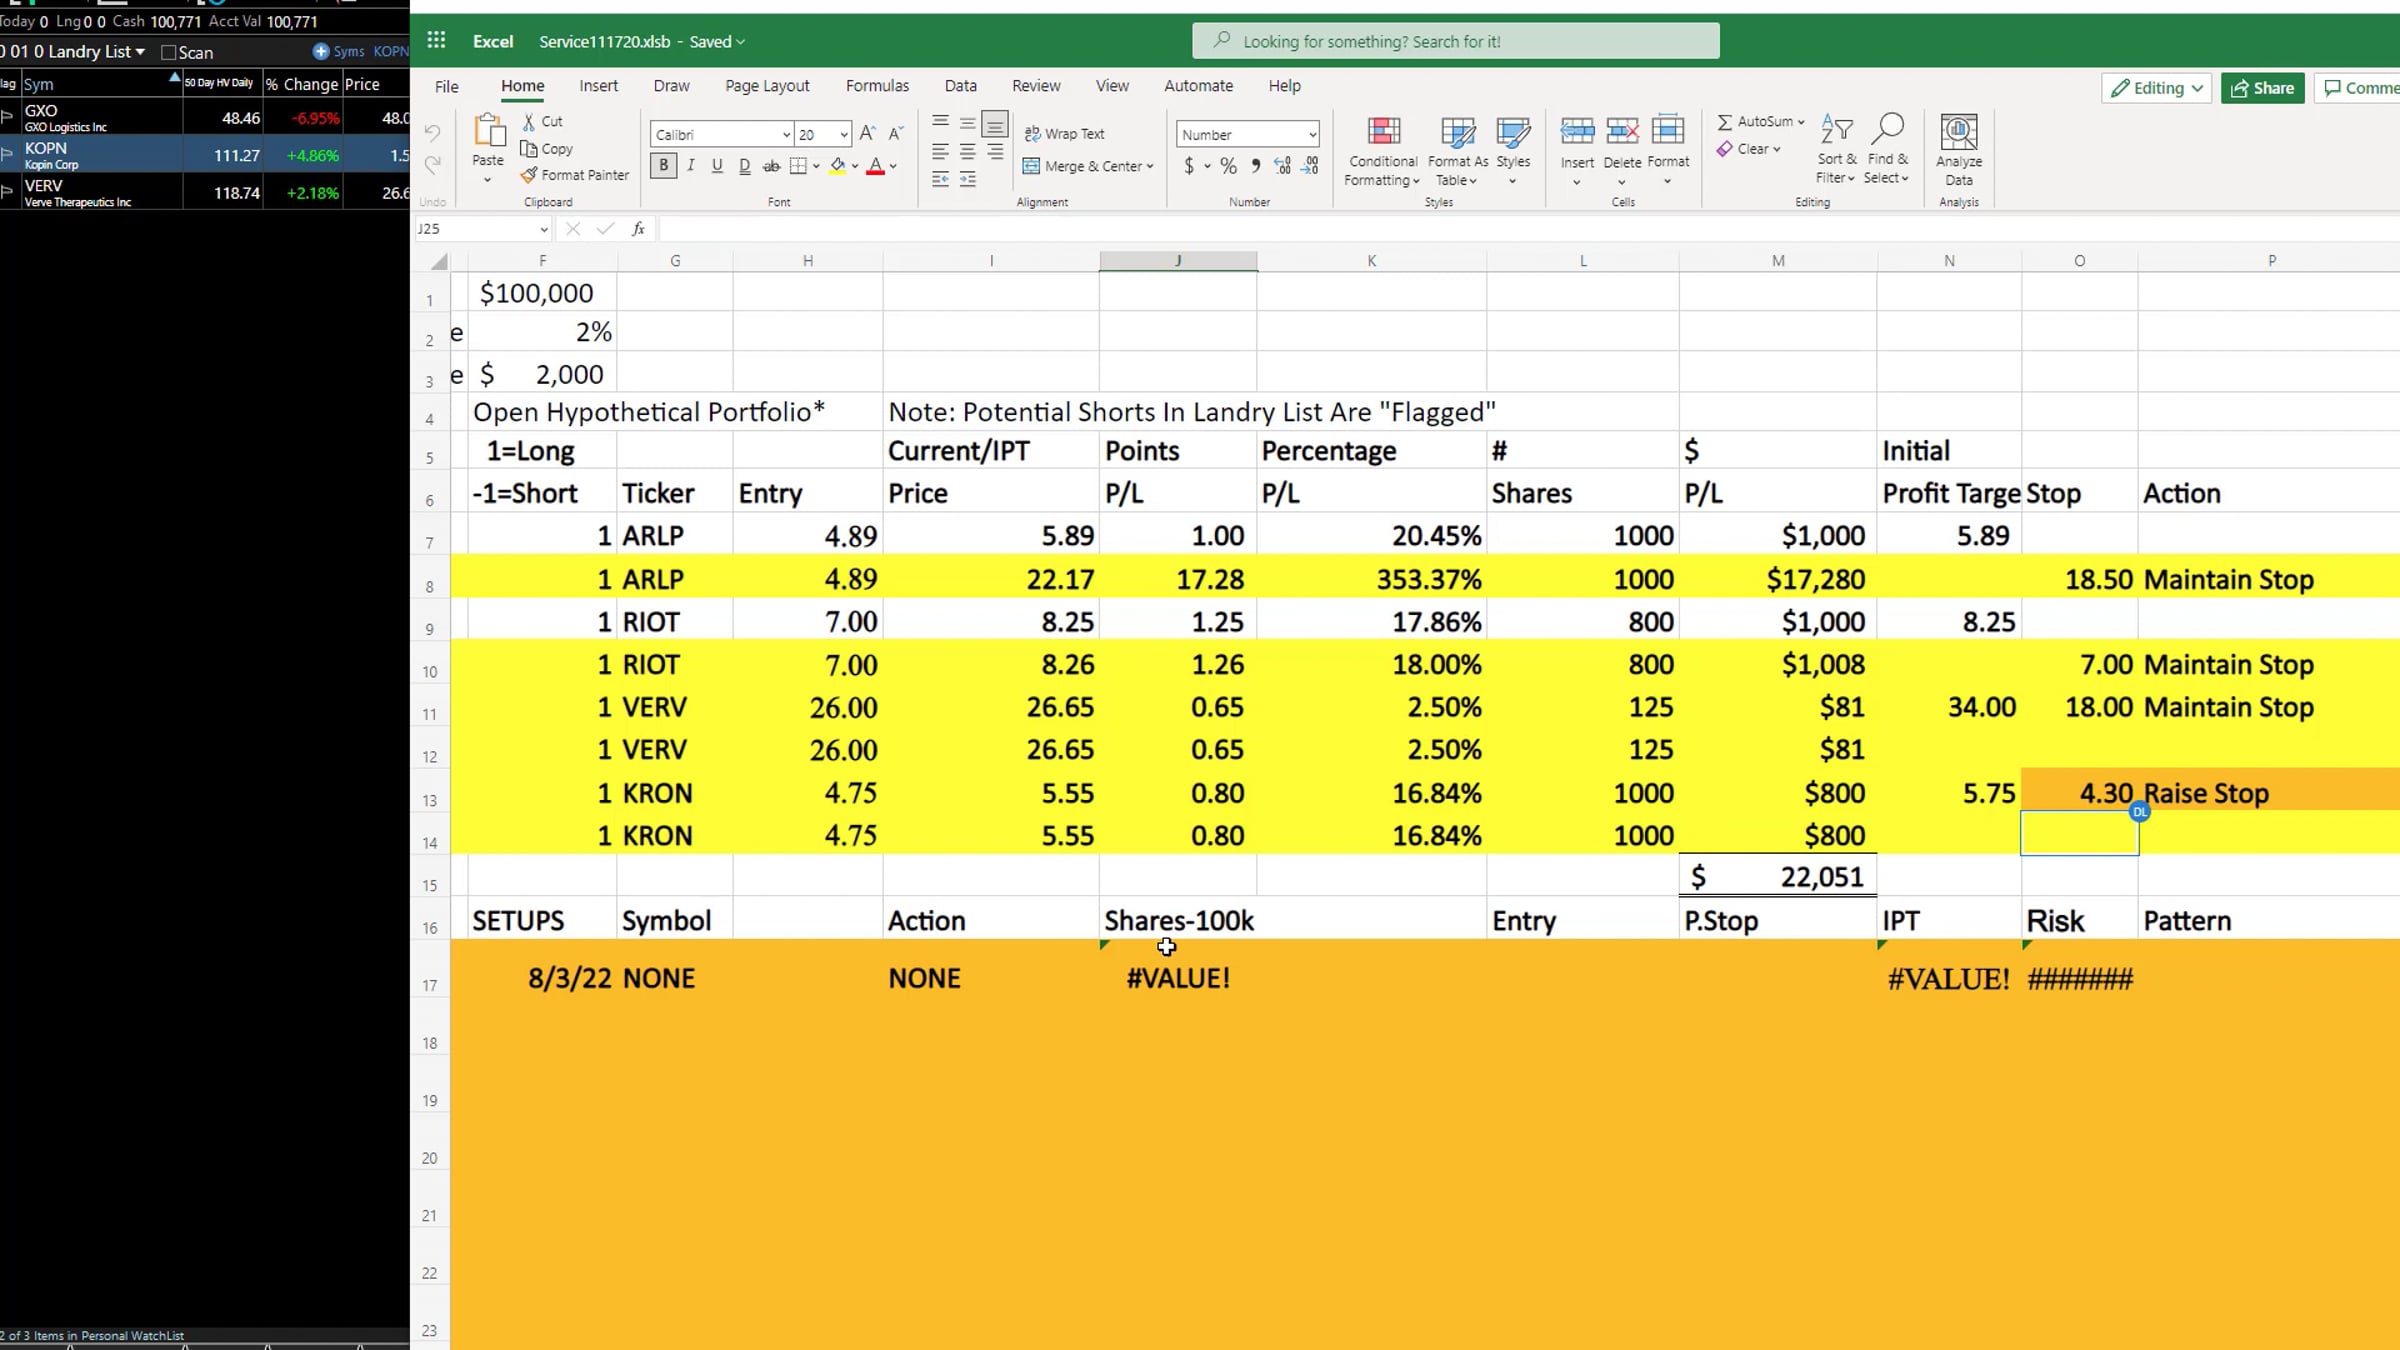Toggle middle vertical alignment
Viewport: 2400px width, 1350px height.
[967, 123]
